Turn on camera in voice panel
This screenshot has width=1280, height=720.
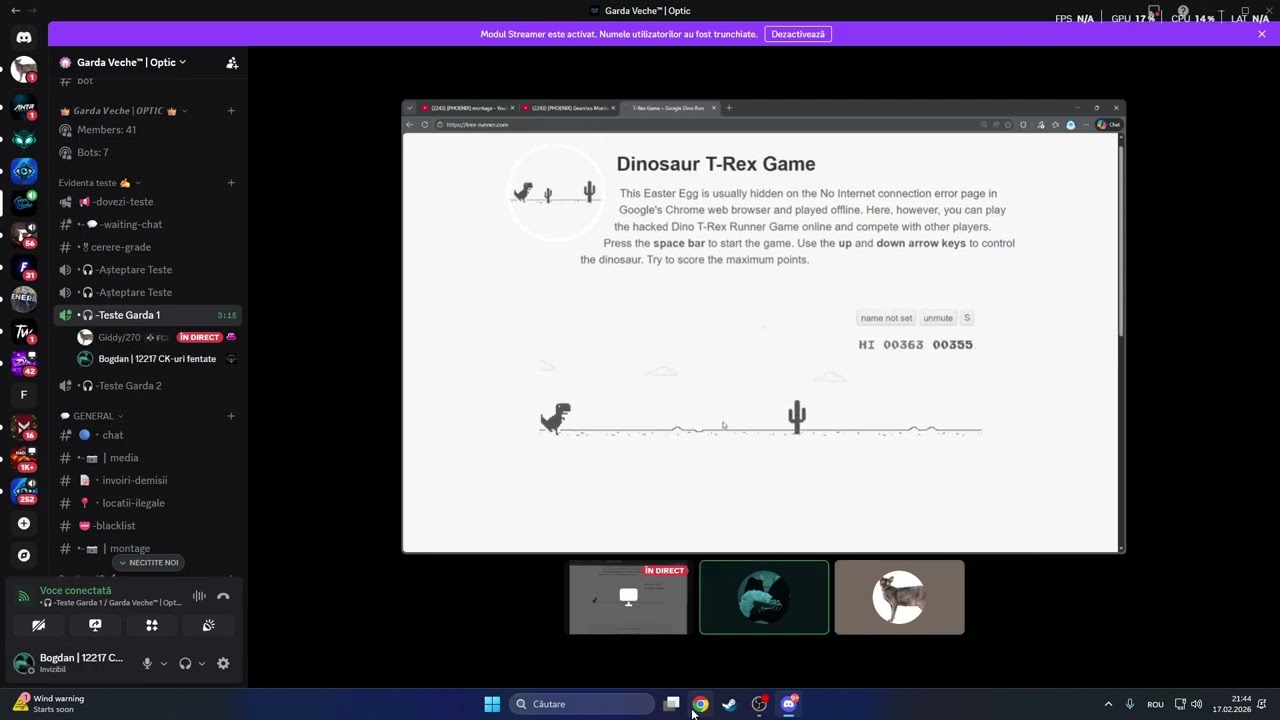(38, 625)
